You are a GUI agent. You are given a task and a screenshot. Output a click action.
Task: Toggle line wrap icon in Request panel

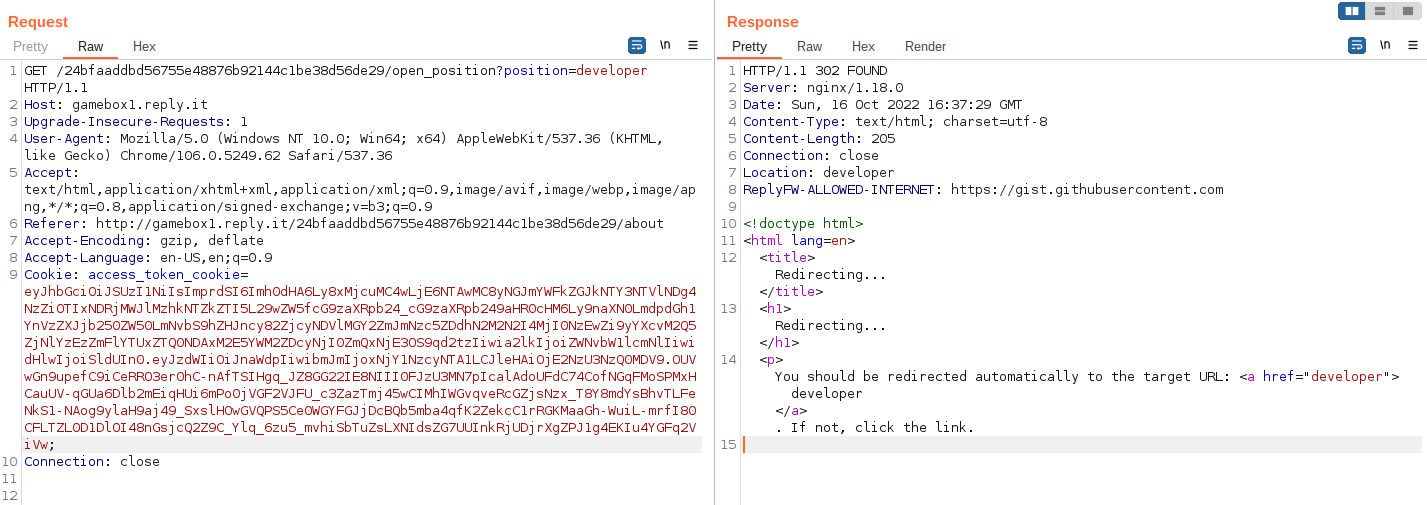coord(637,46)
